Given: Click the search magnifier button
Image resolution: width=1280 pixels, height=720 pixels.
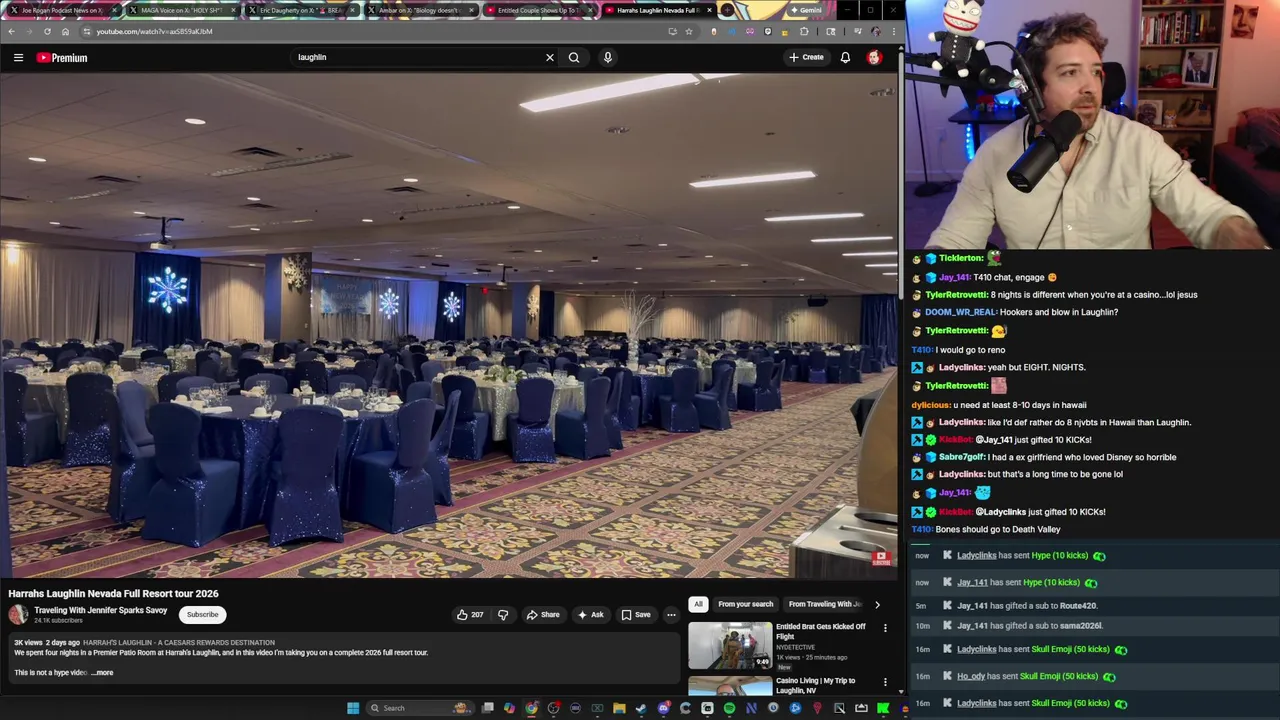Looking at the screenshot, I should pyautogui.click(x=574, y=57).
